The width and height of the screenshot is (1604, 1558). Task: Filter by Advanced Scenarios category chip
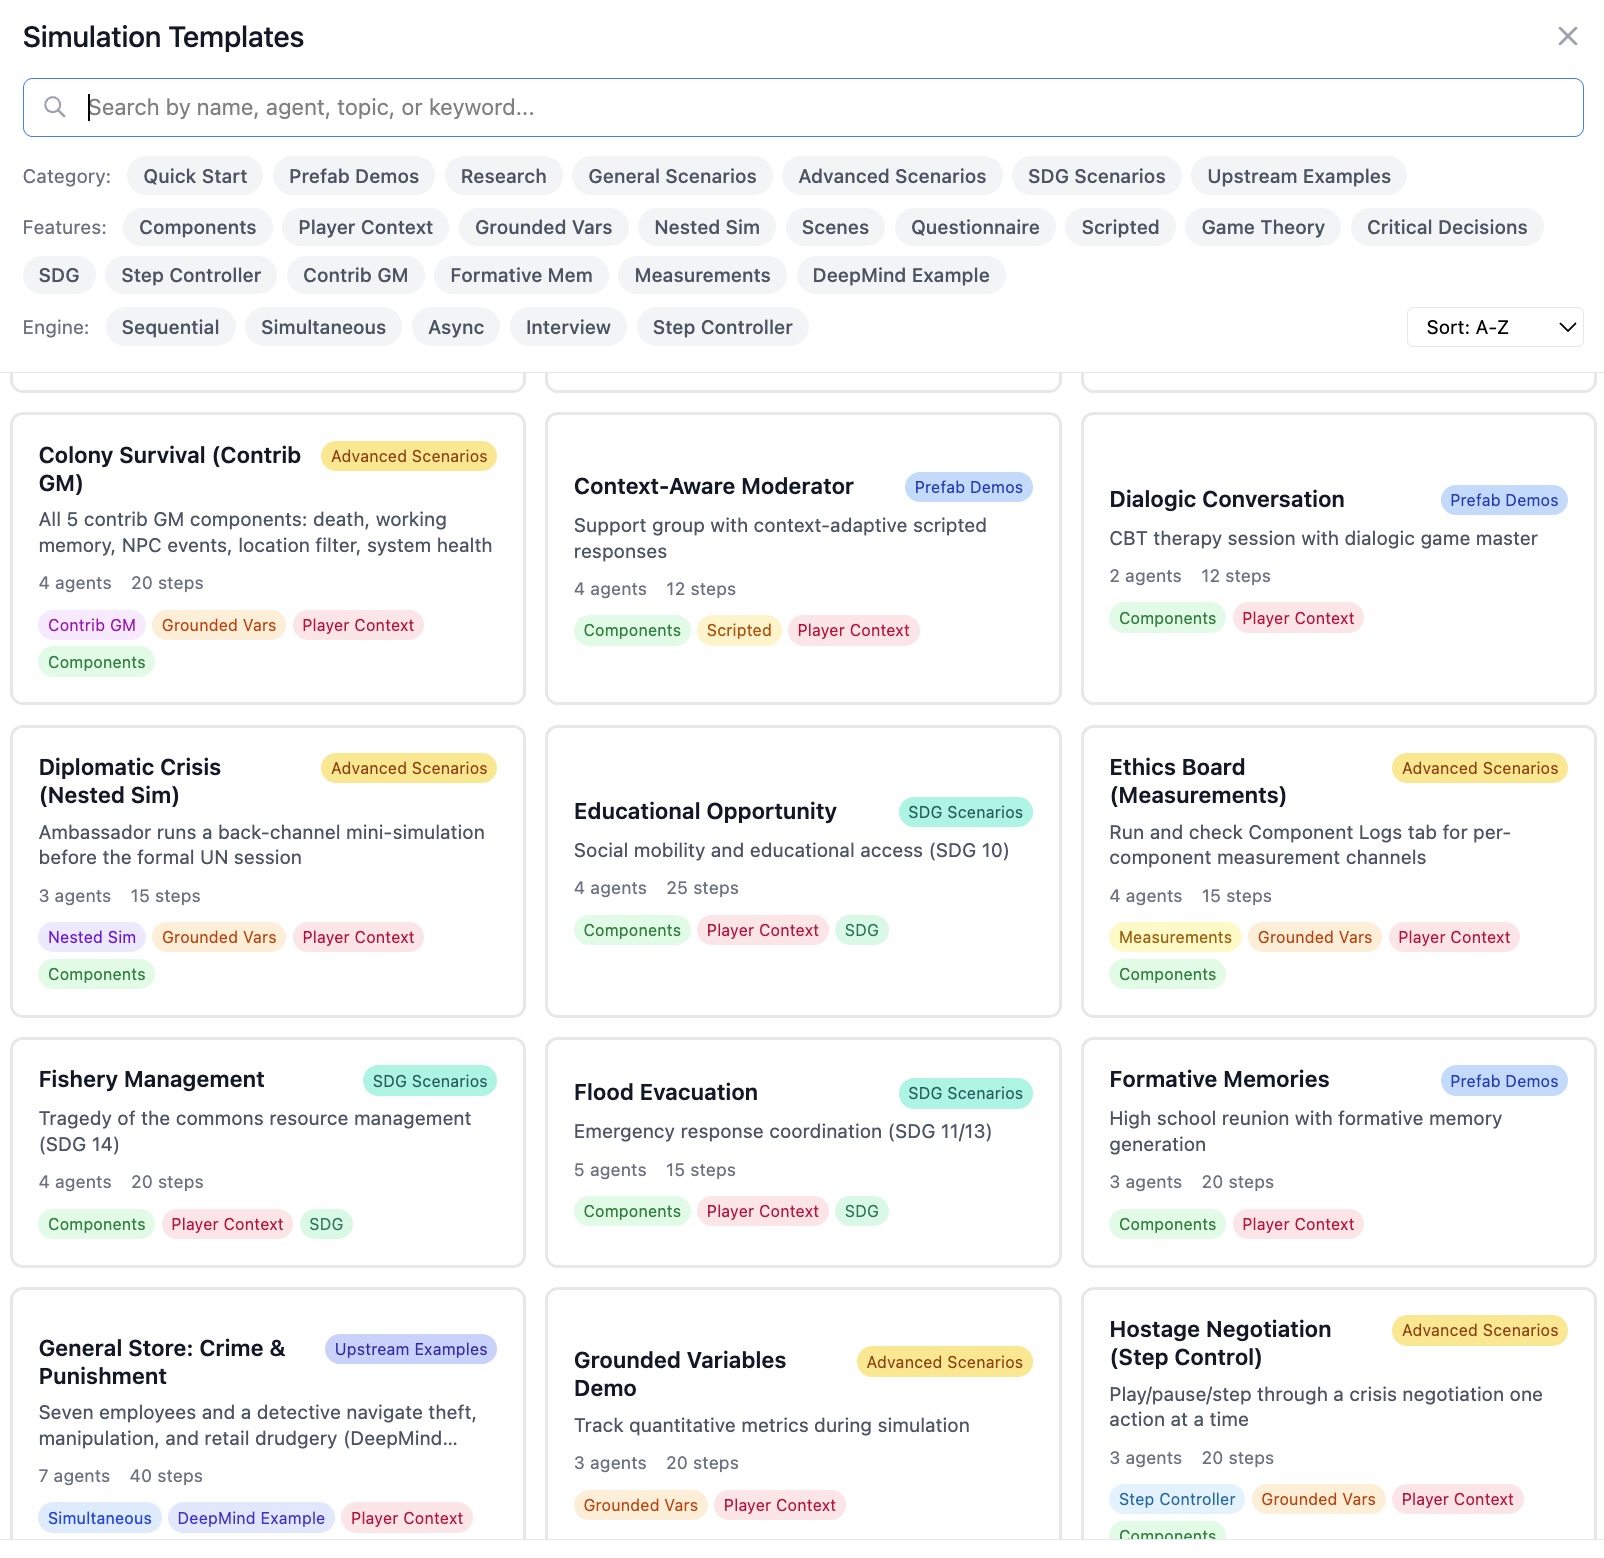pos(892,176)
